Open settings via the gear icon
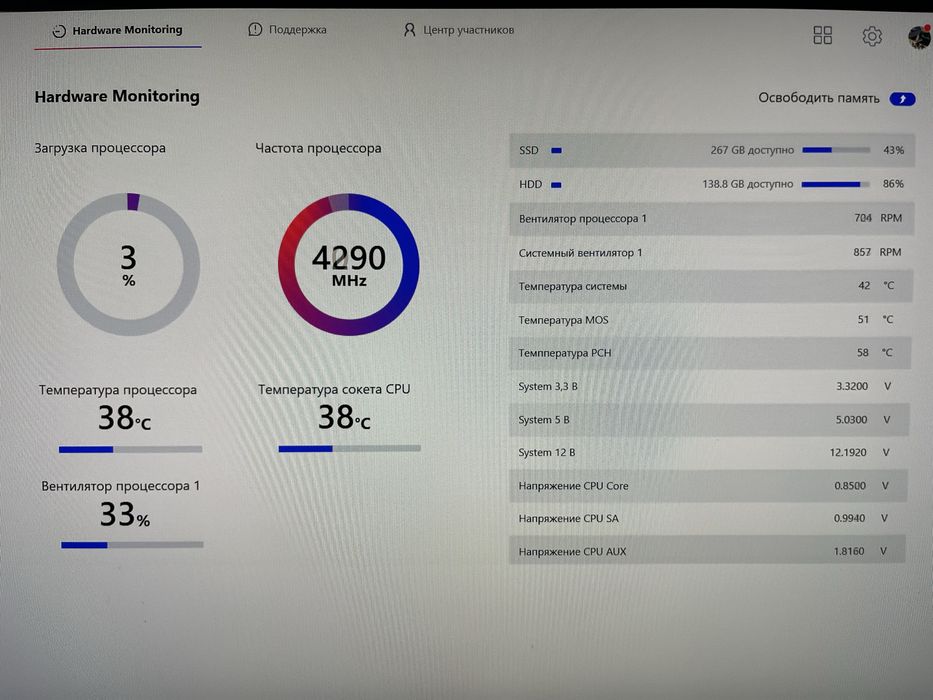 pos(872,36)
